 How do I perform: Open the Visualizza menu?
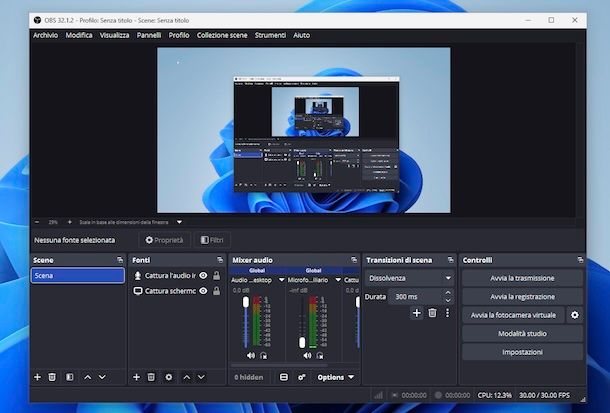pos(114,35)
